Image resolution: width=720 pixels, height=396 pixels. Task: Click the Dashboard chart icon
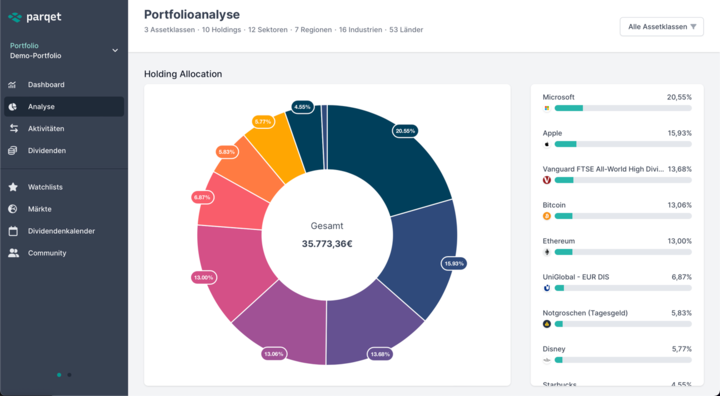pyautogui.click(x=12, y=85)
